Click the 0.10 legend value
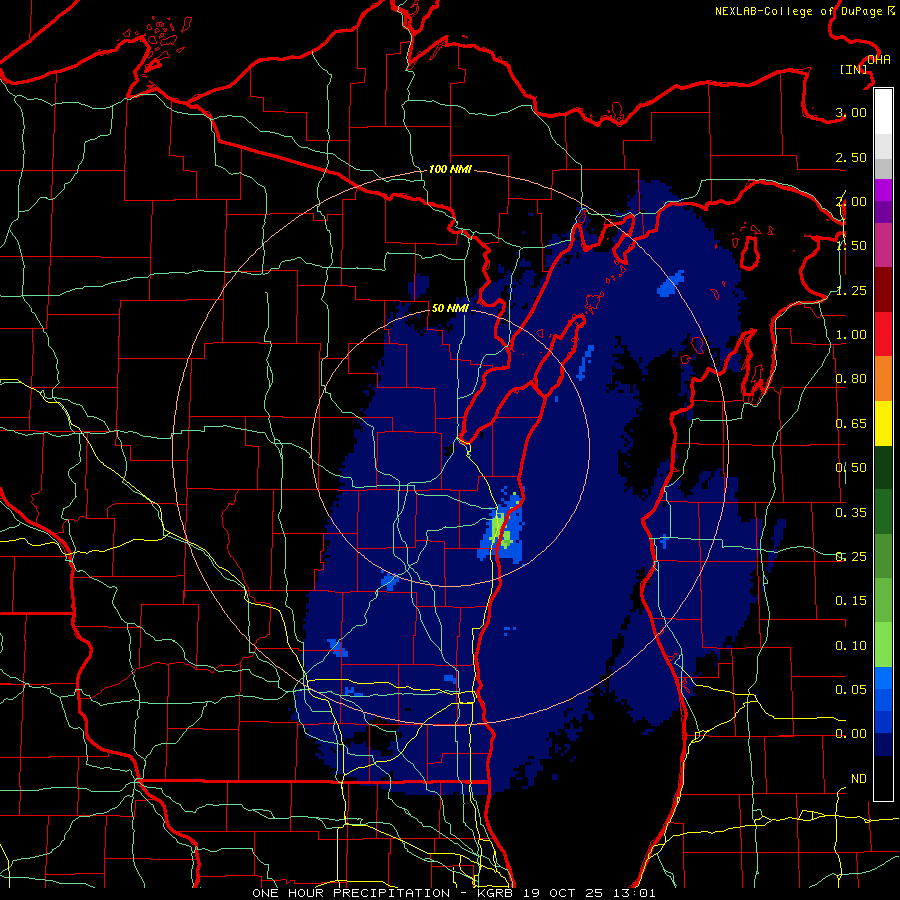 click(851, 645)
